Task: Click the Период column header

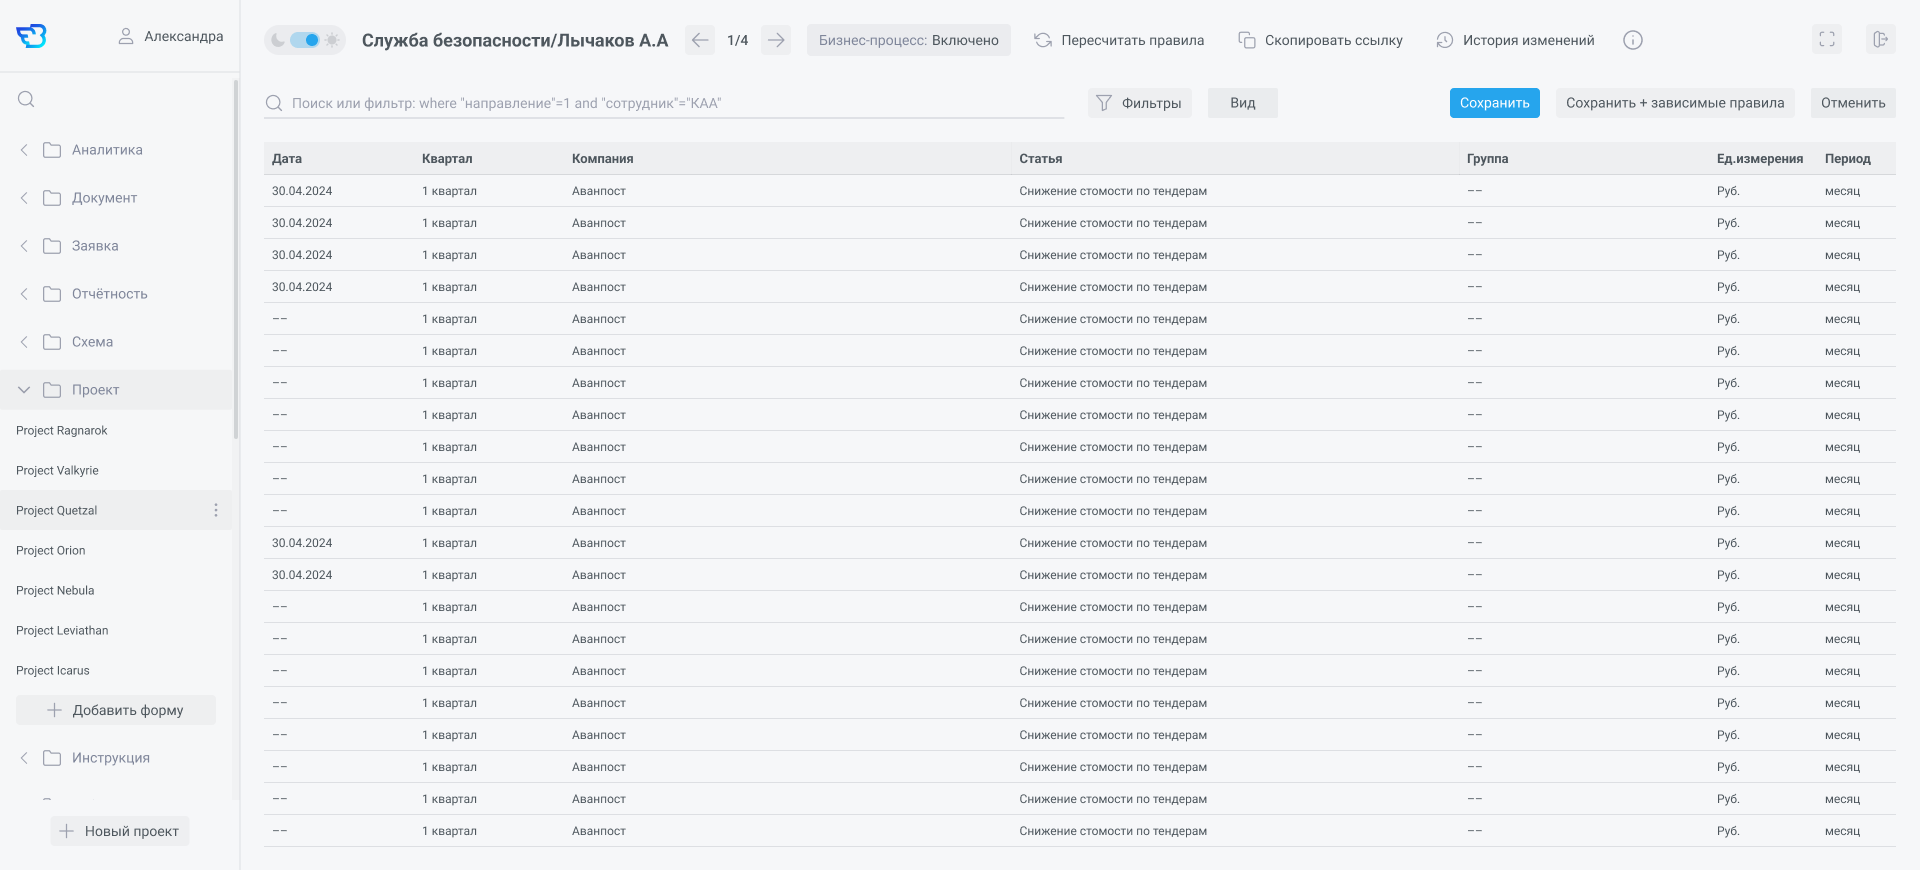Action: point(1848,159)
